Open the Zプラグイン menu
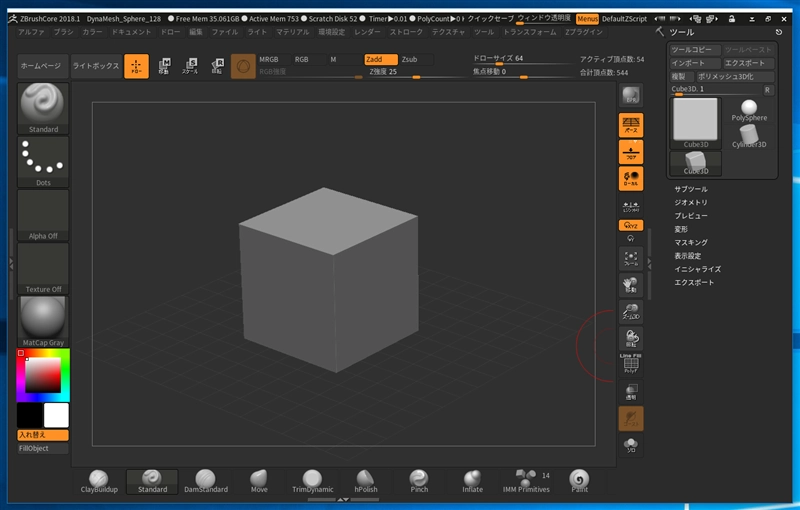Image resolution: width=800 pixels, height=510 pixels. pyautogui.click(x=584, y=32)
